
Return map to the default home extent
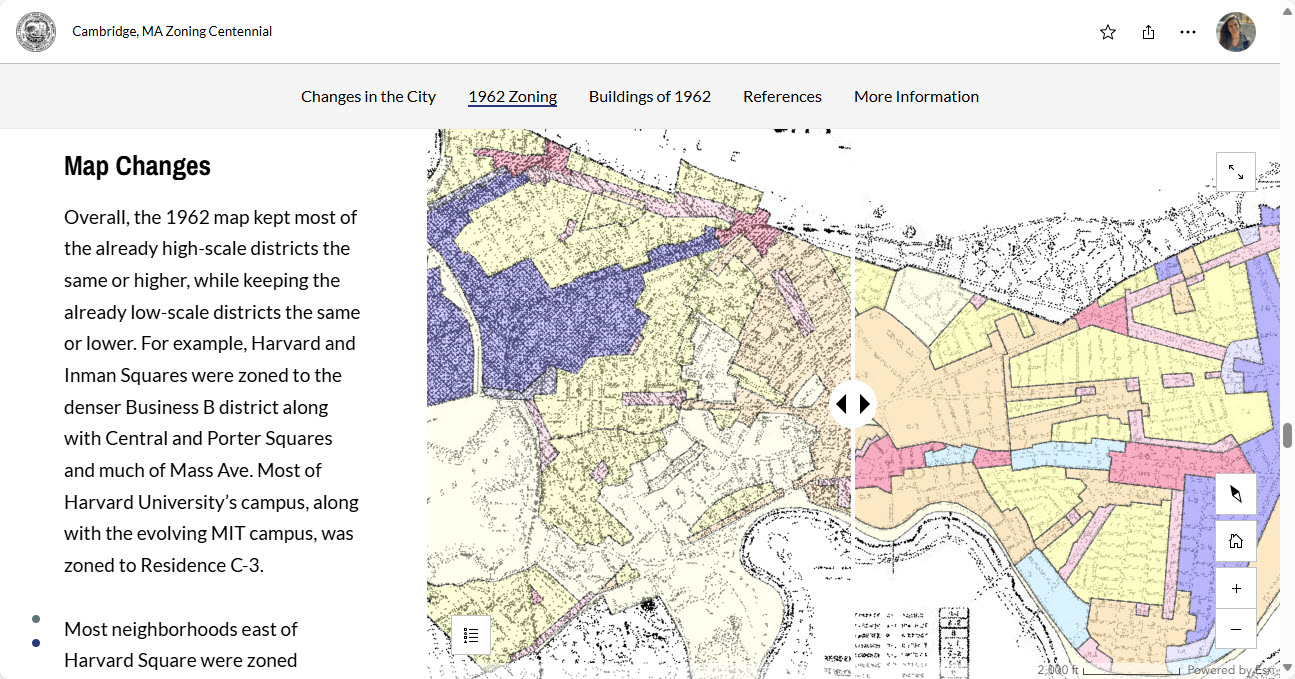(1235, 541)
